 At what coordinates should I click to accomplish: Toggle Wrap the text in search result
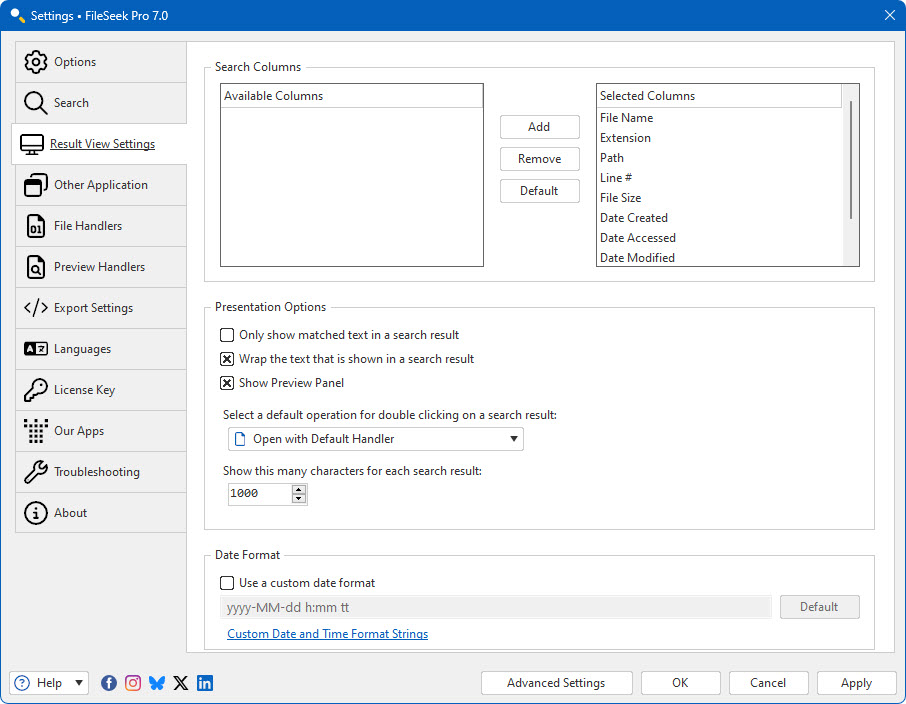pos(227,359)
